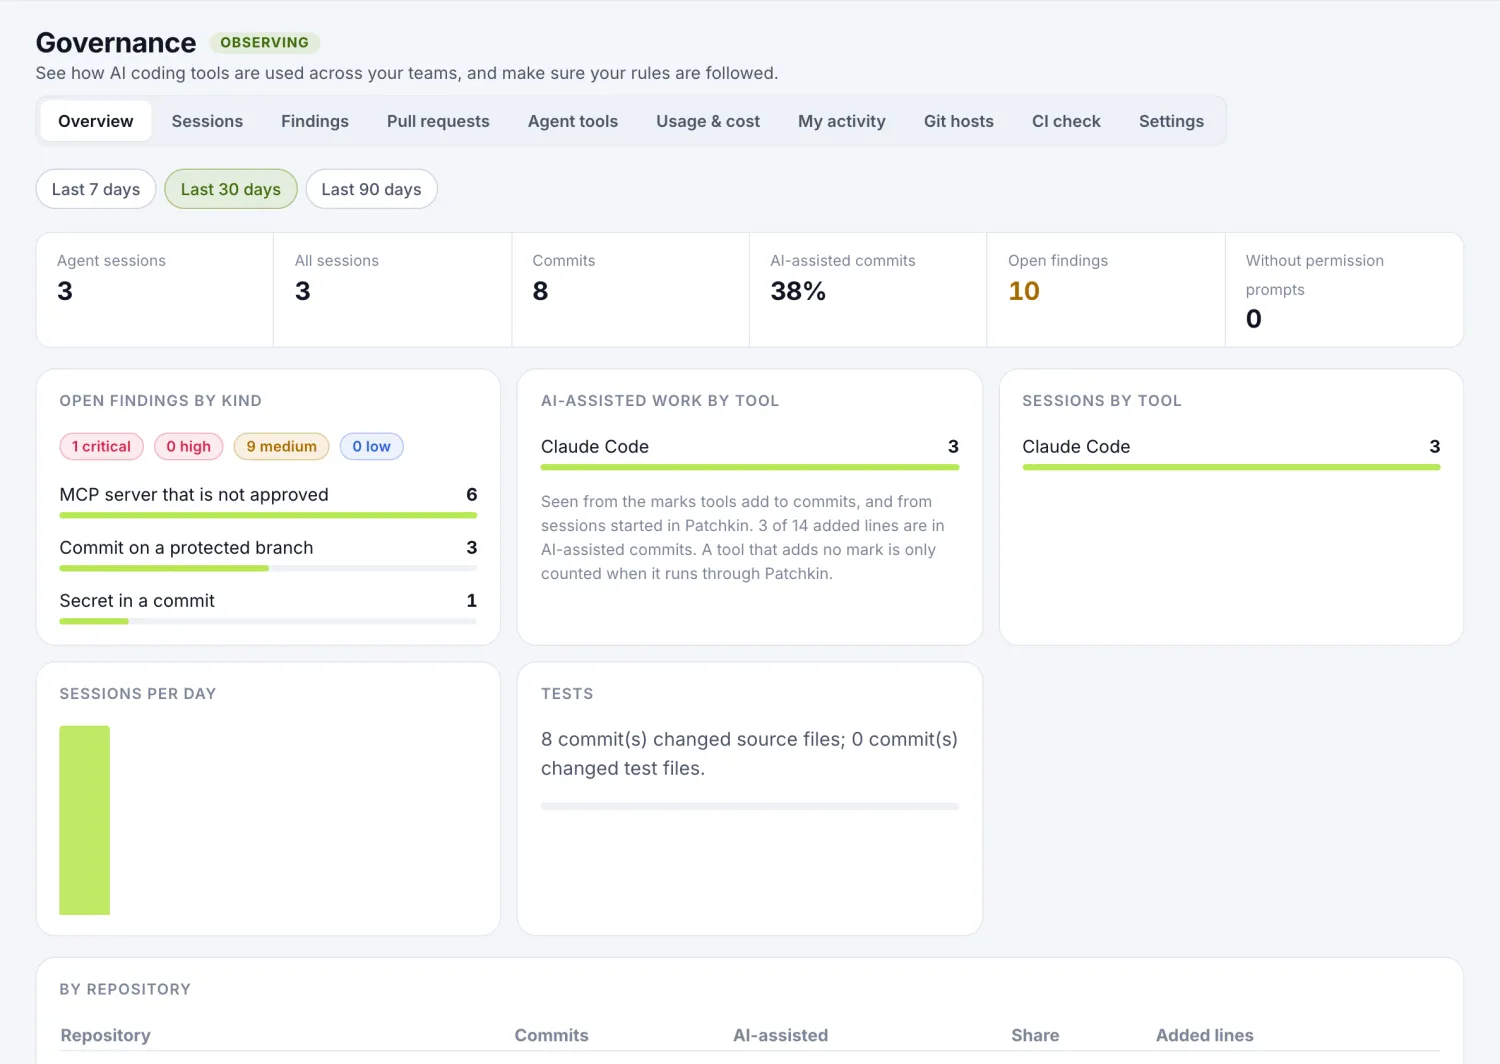Click the Share column header

pos(1035,1035)
